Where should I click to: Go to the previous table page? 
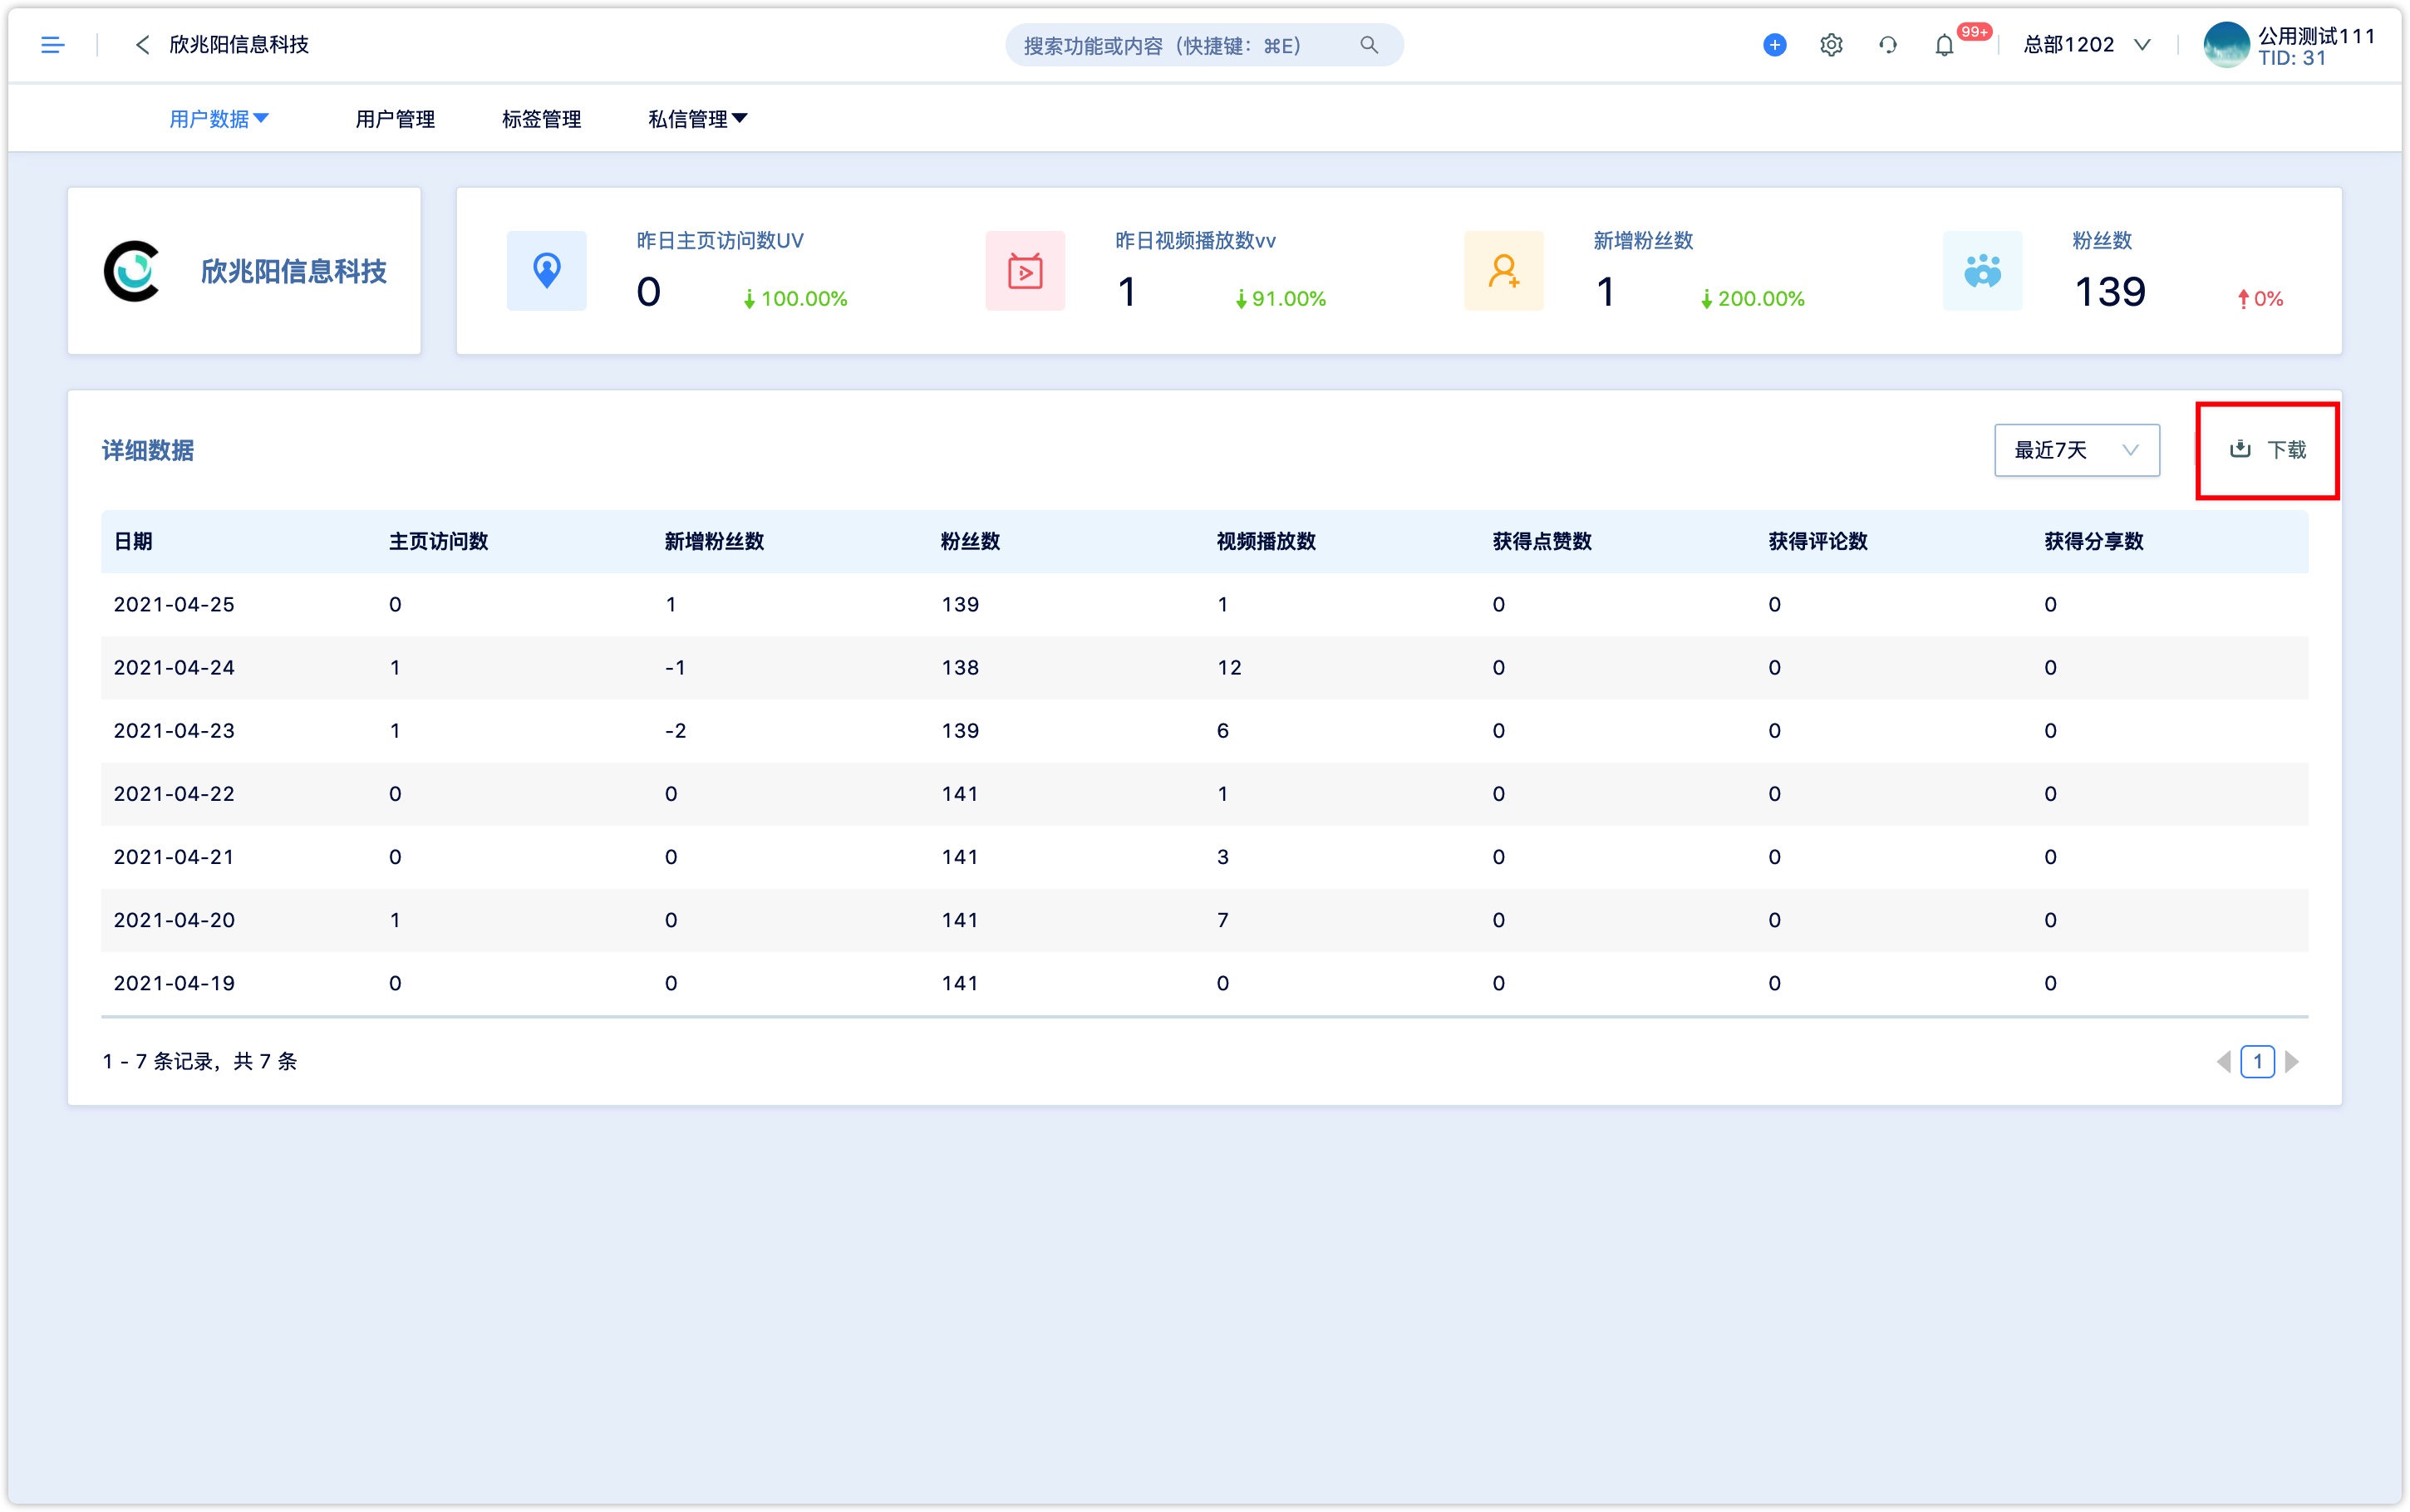point(2224,1061)
